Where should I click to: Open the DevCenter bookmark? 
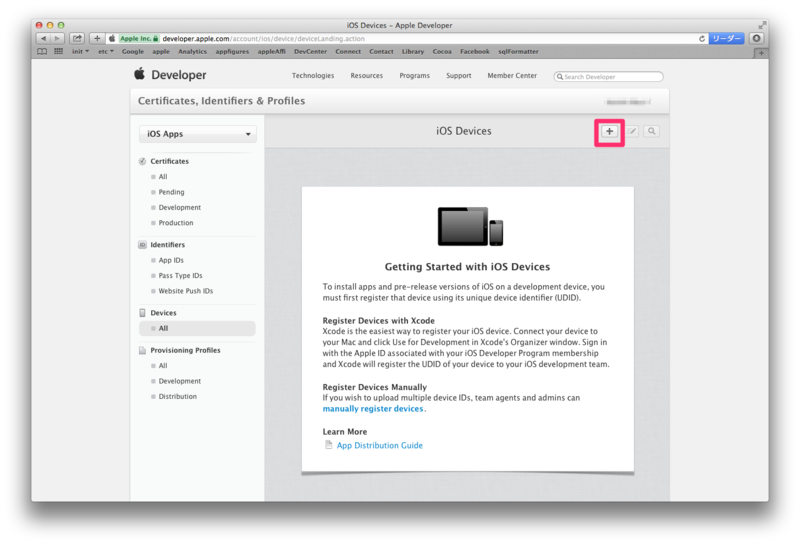(x=310, y=52)
